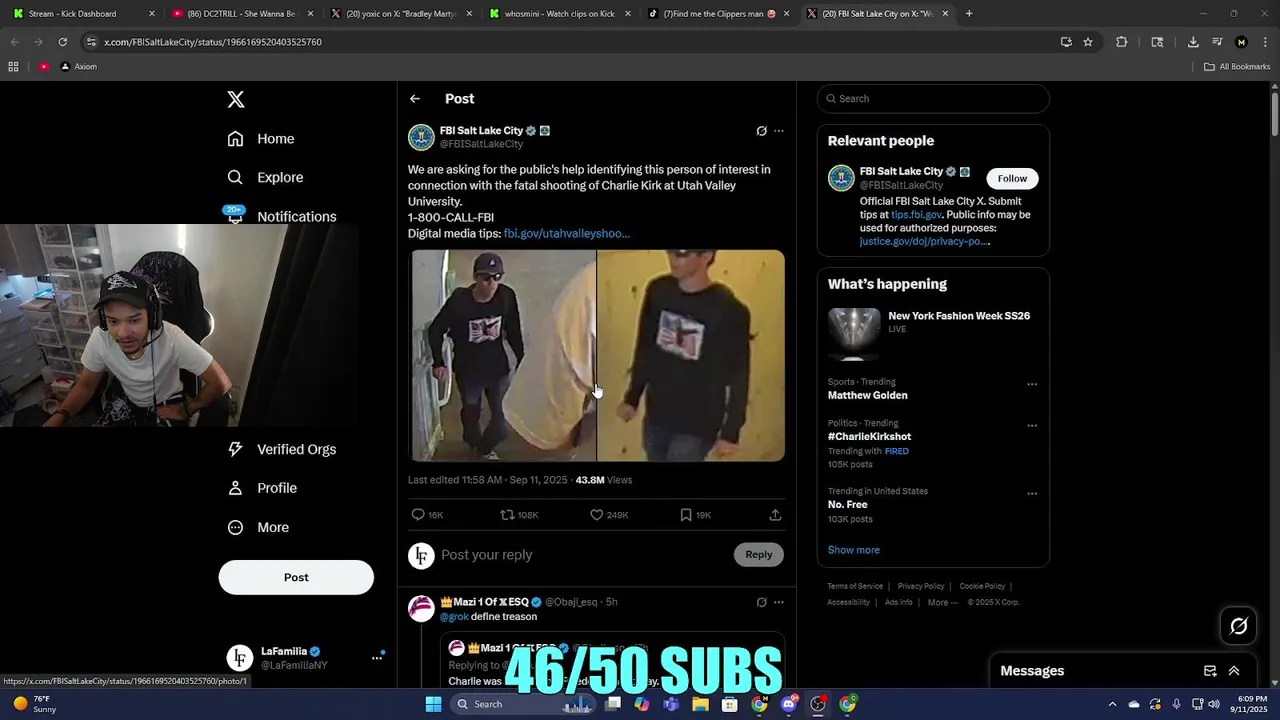Expand the footer More dropdown
The width and height of the screenshot is (1280, 720).
pos(942,602)
